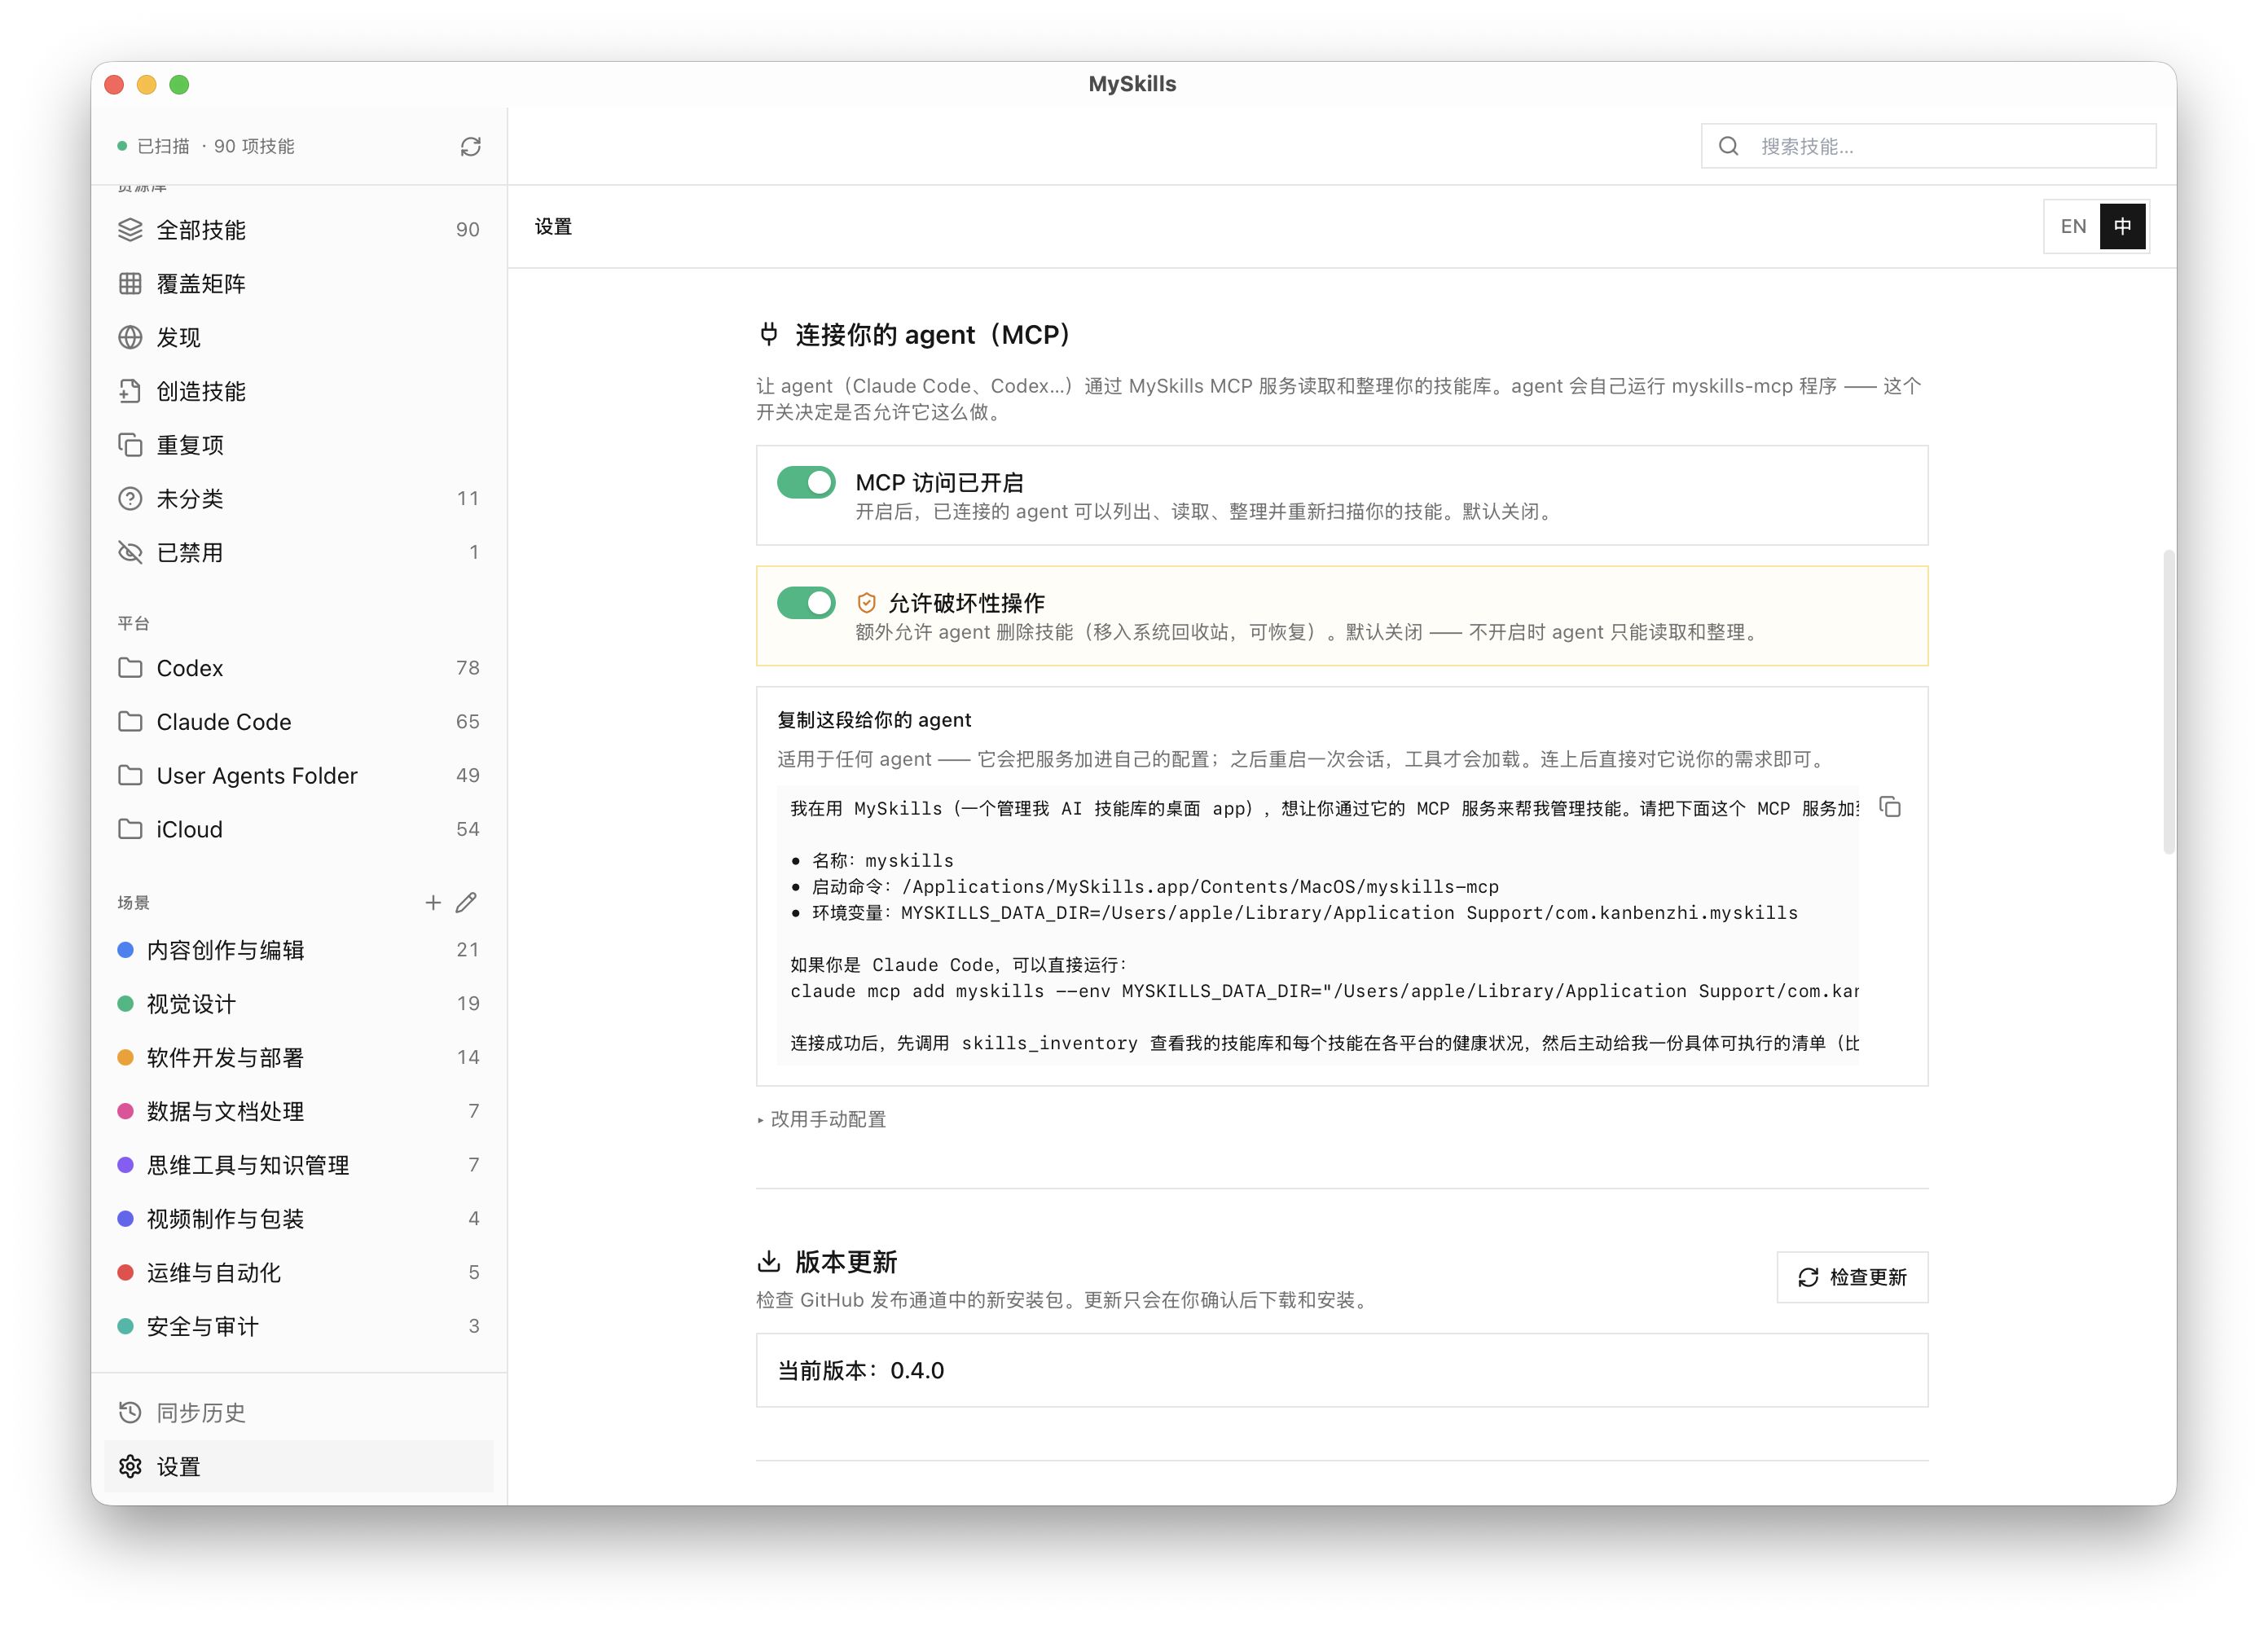This screenshot has width=2268, height=1626.
Task: Add a new scene with the plus icon
Action: point(433,903)
